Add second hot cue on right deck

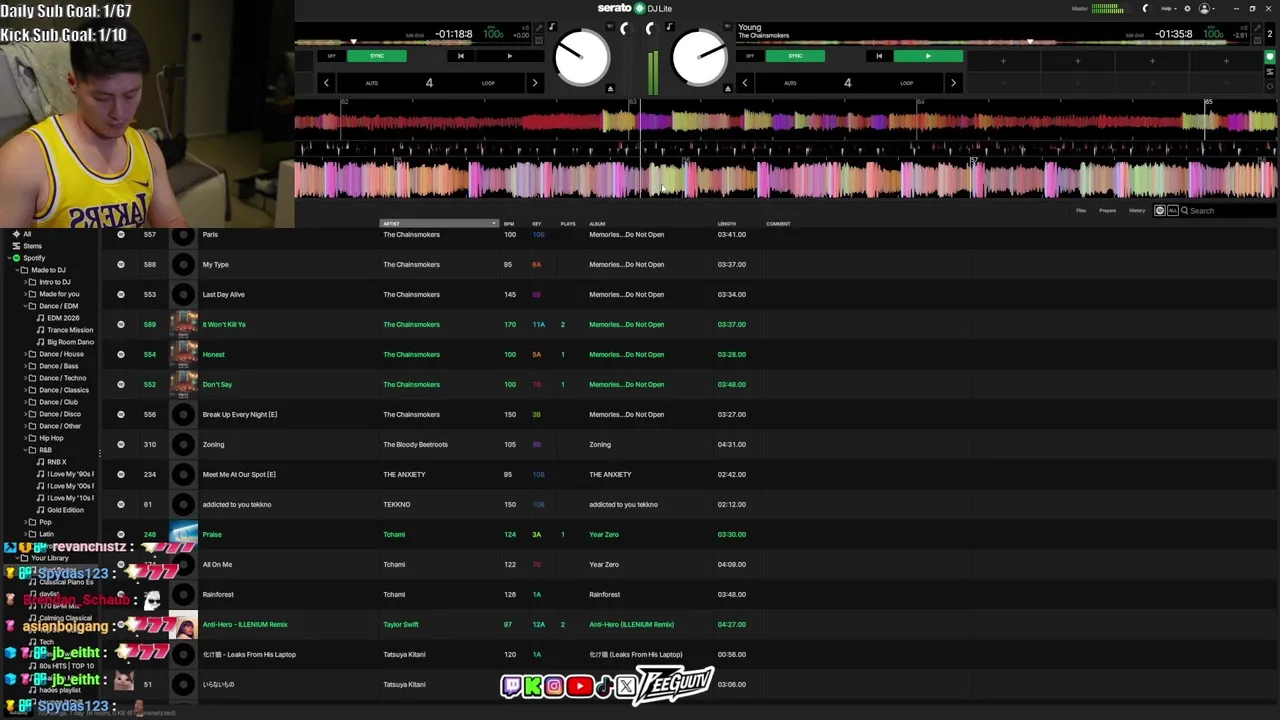(x=1078, y=61)
